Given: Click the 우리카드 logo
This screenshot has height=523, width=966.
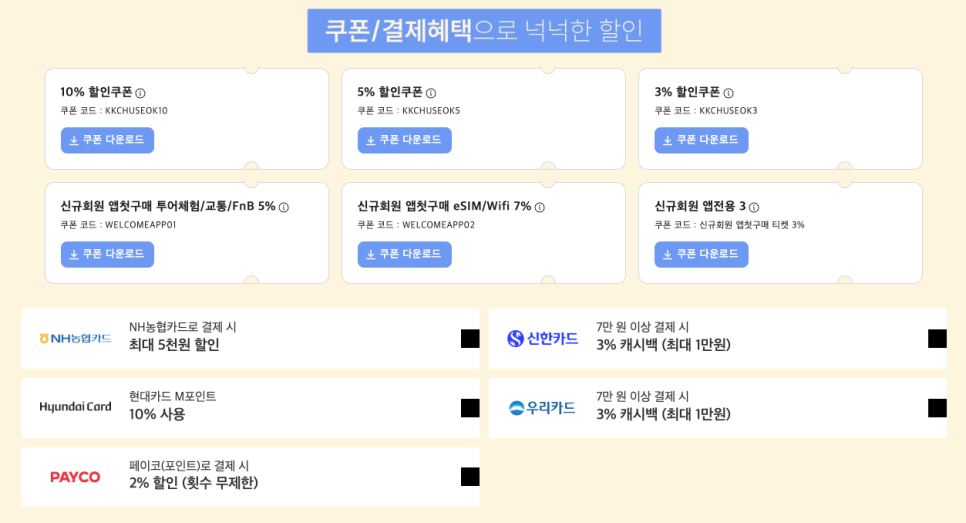Looking at the screenshot, I should coord(542,407).
